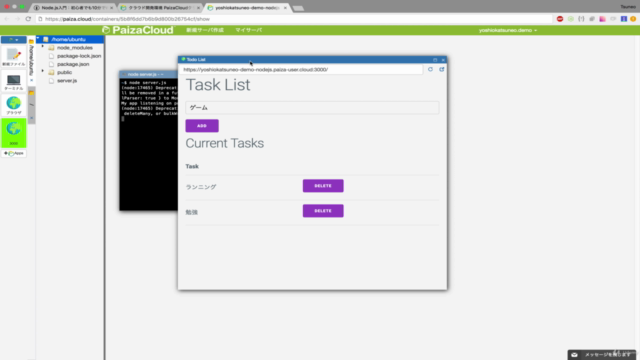The width and height of the screenshot is (640, 360).
Task: Switch to the PaizaCloud クラウド開発環境 tab
Action: [x=160, y=8]
